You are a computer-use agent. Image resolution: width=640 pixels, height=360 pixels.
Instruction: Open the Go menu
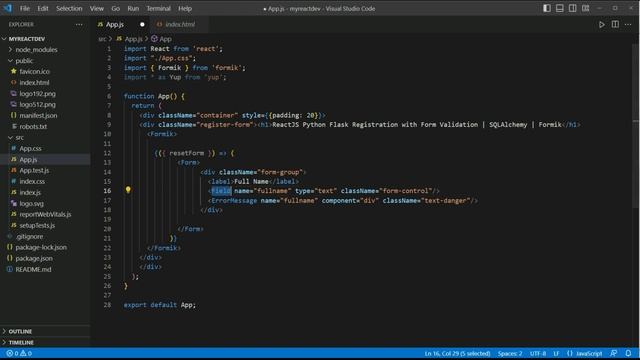coord(116,9)
